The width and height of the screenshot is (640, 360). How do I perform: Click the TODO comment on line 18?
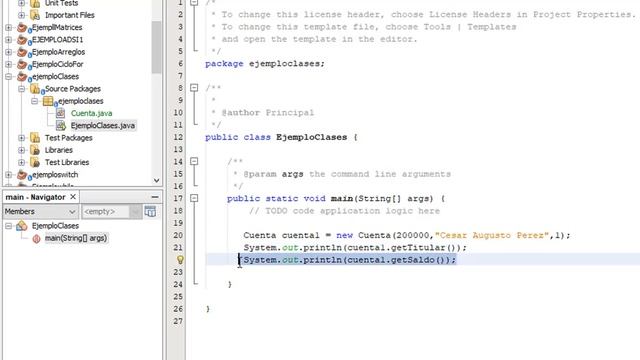pos(344,211)
